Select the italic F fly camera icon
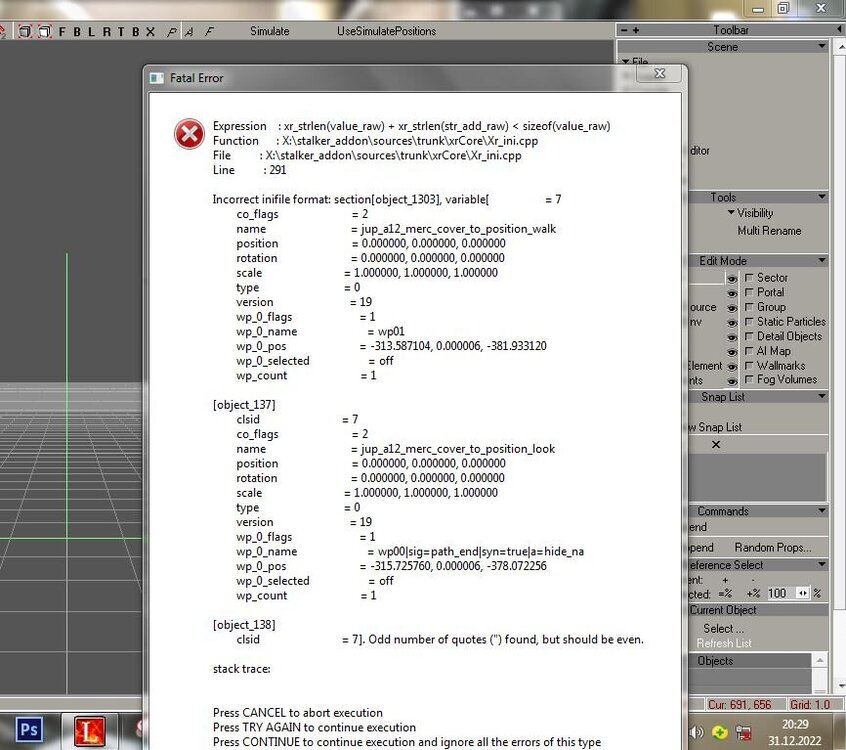The height and width of the screenshot is (750, 846). coord(209,32)
